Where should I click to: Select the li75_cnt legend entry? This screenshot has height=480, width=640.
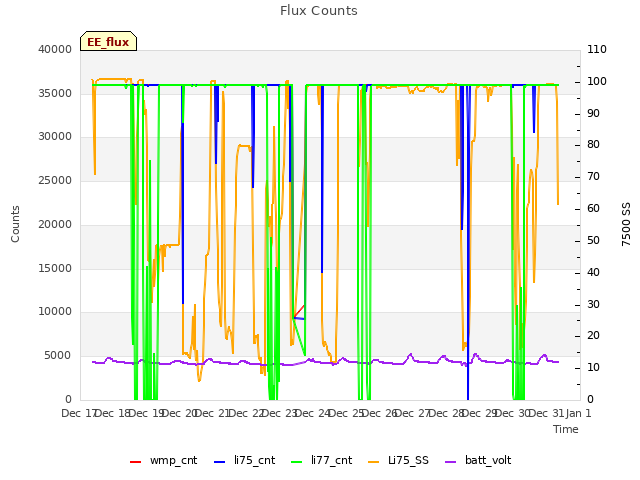point(244,460)
